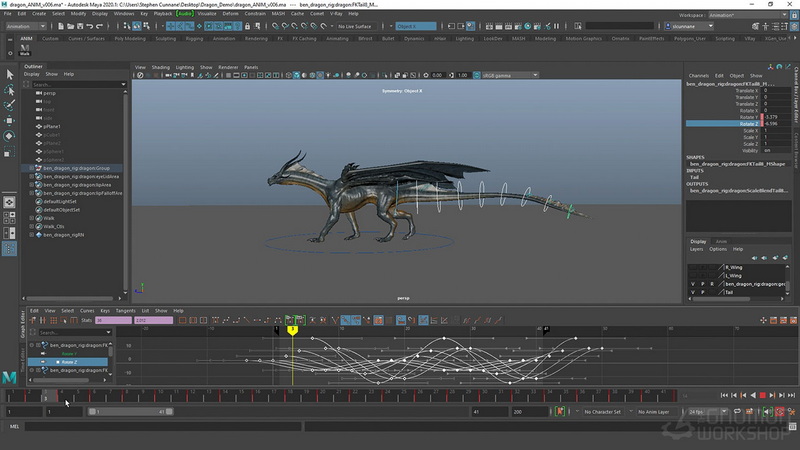Viewport: 800px width, 450px height.
Task: Click the Redo arrow icon
Action: (x=99, y=26)
